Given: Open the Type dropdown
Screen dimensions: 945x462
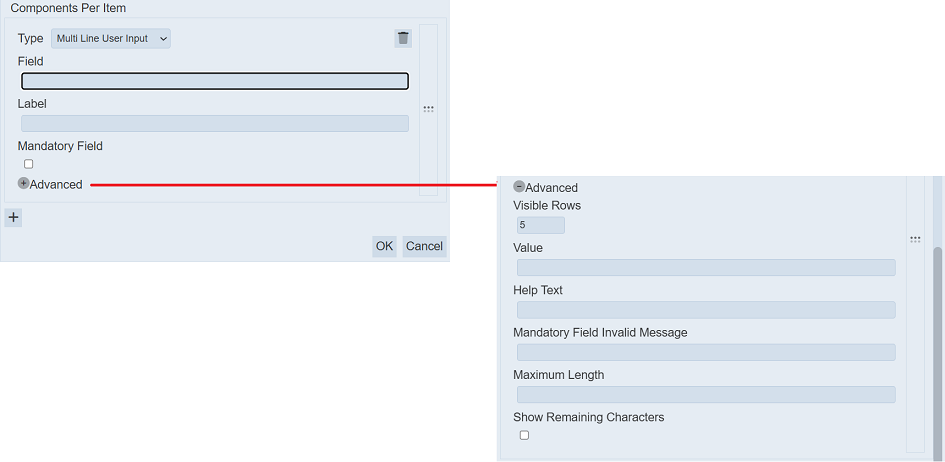Looking at the screenshot, I should [x=111, y=39].
